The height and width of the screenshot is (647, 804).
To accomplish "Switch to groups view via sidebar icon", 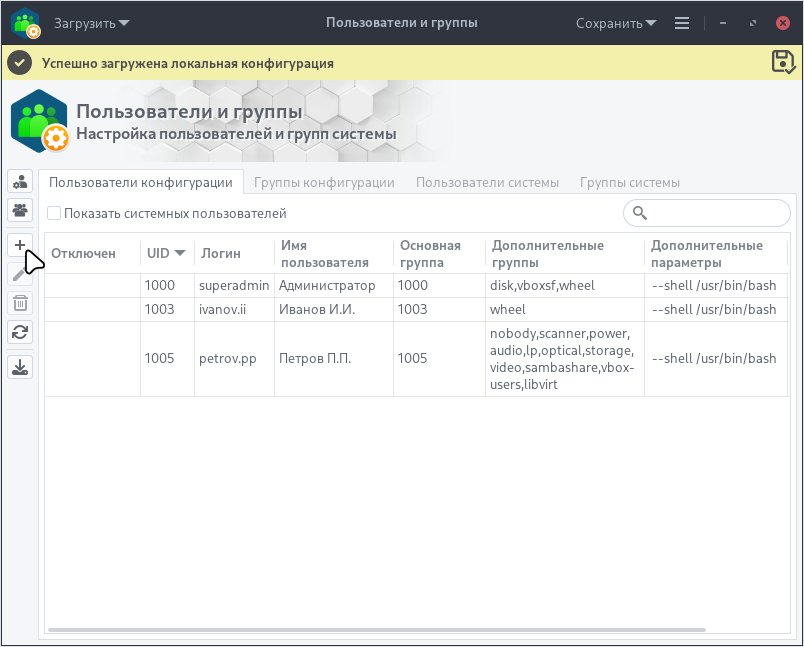I will coord(19,210).
